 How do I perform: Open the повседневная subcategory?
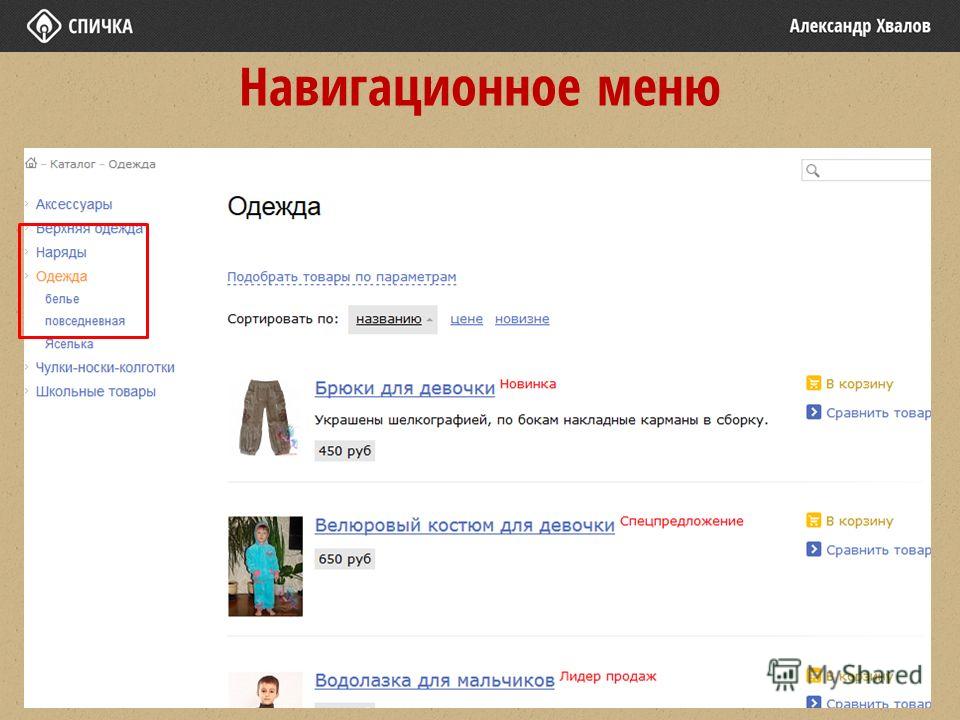pyautogui.click(x=84, y=321)
